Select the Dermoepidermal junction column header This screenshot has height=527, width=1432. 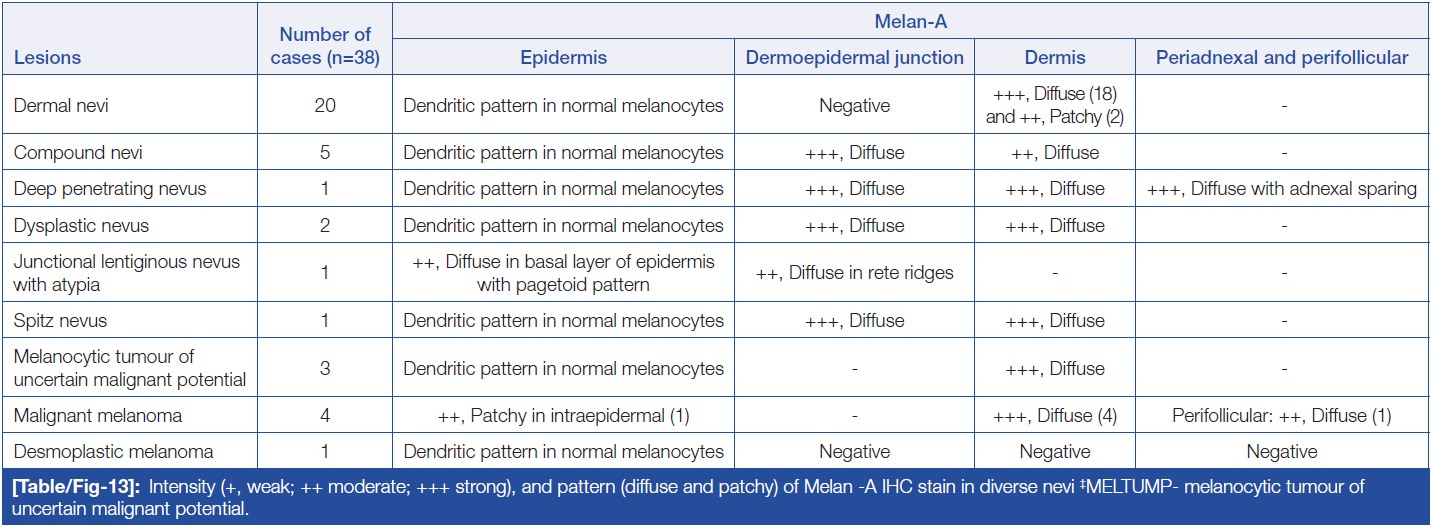855,57
